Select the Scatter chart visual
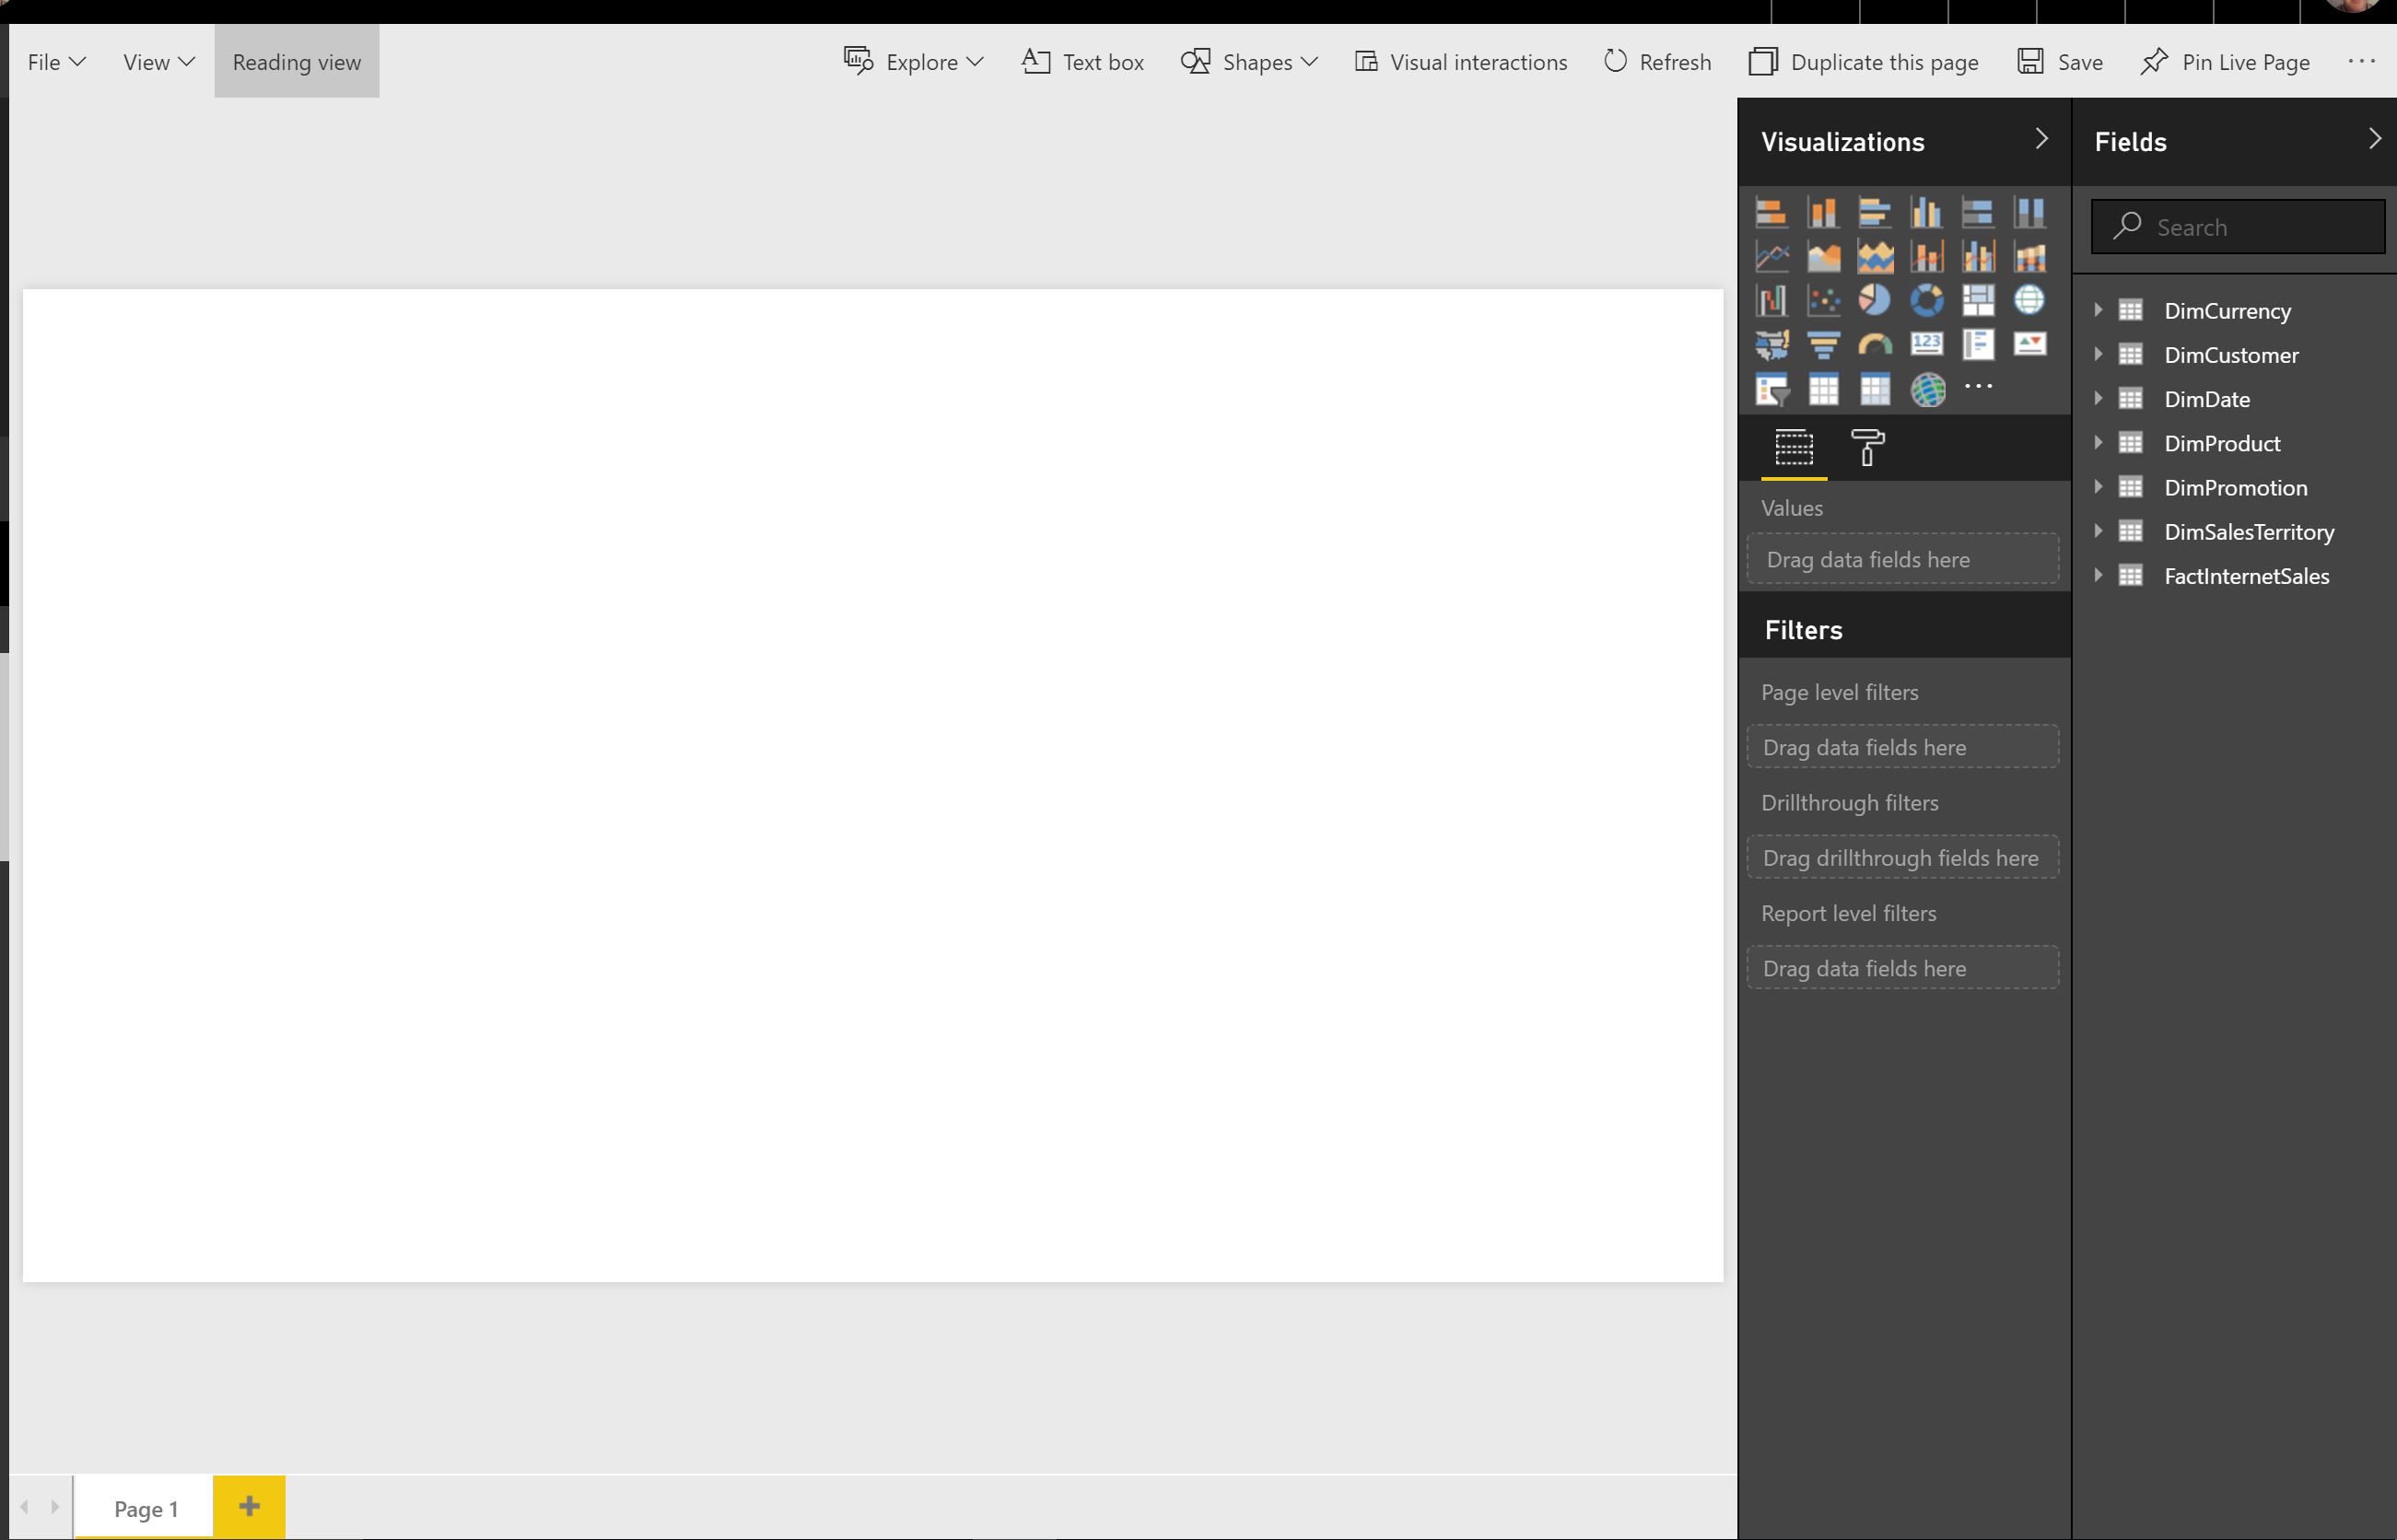 [x=1823, y=300]
